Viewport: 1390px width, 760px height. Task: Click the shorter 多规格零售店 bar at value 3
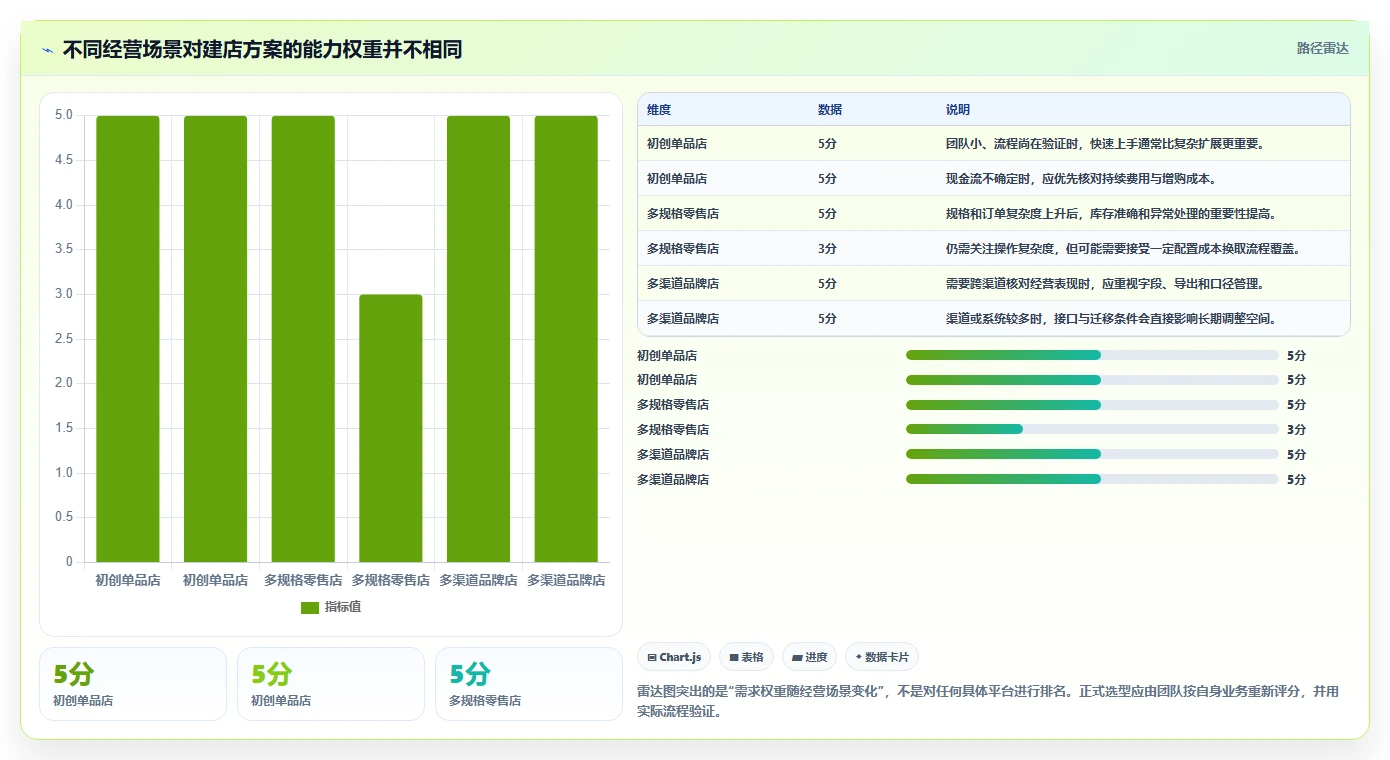tap(391, 428)
